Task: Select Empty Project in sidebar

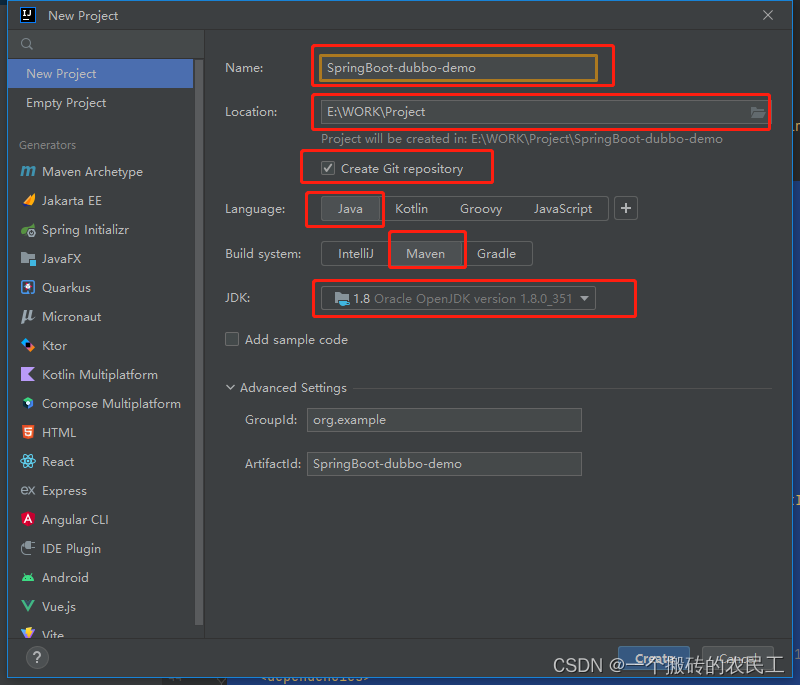Action: [x=101, y=103]
